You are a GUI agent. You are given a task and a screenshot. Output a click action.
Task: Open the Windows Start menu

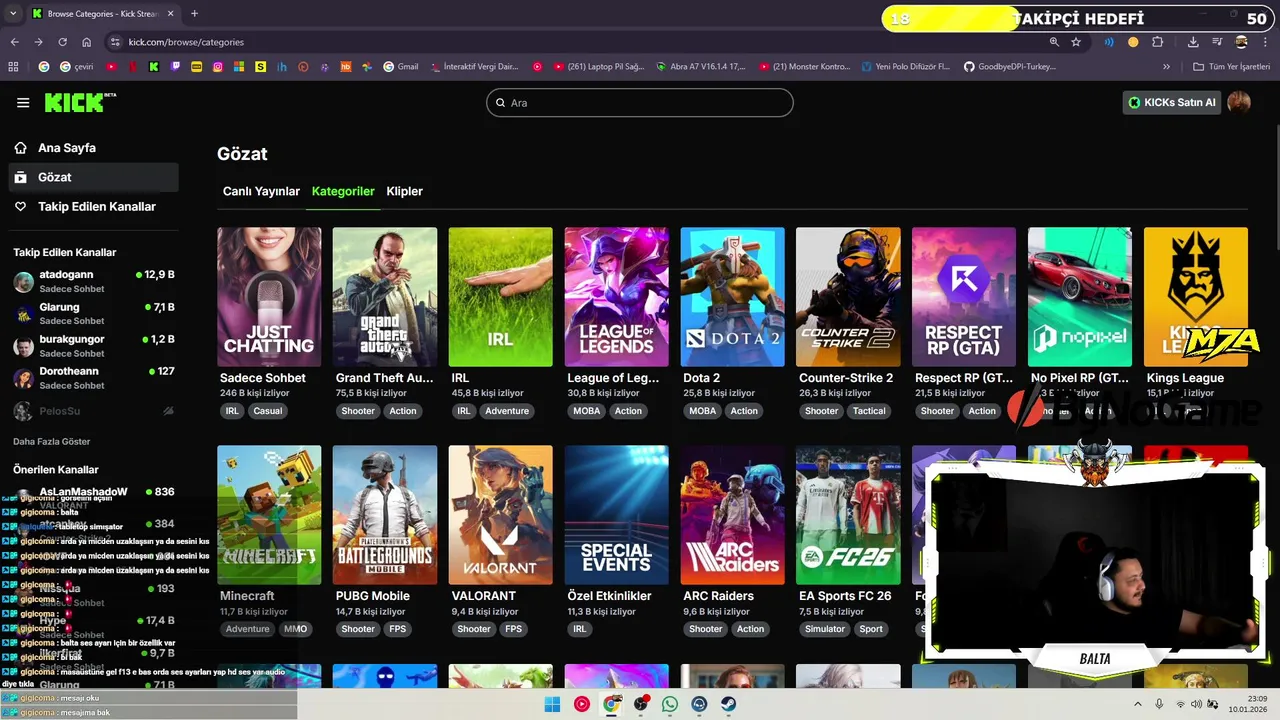(552, 704)
